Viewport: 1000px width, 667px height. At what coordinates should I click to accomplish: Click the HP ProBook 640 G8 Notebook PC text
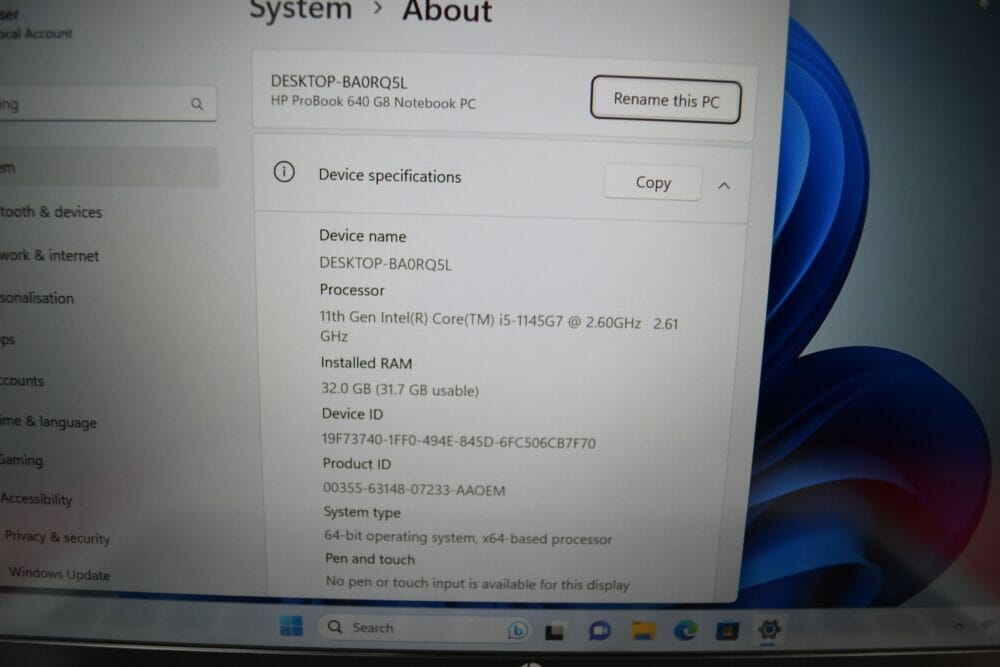pyautogui.click(x=373, y=102)
